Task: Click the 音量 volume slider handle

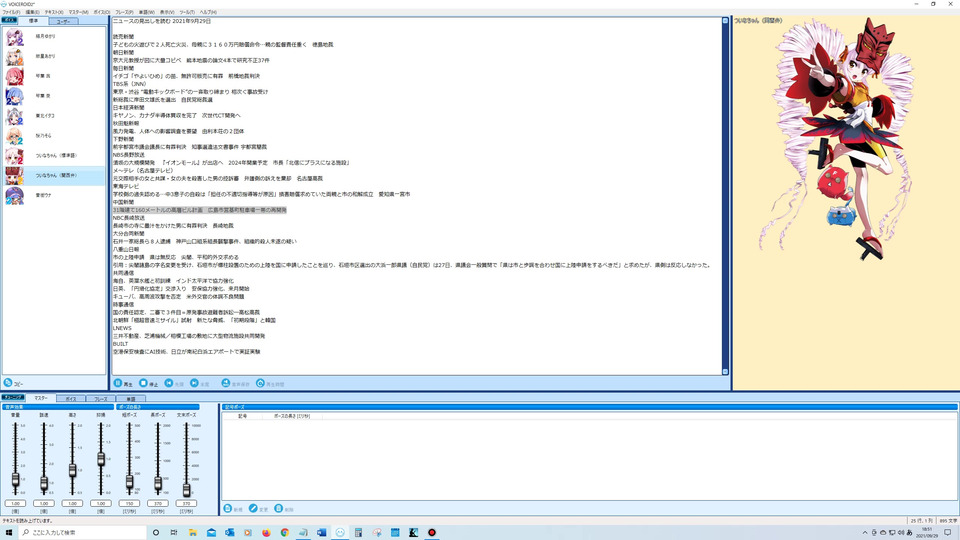Action: 15,481
